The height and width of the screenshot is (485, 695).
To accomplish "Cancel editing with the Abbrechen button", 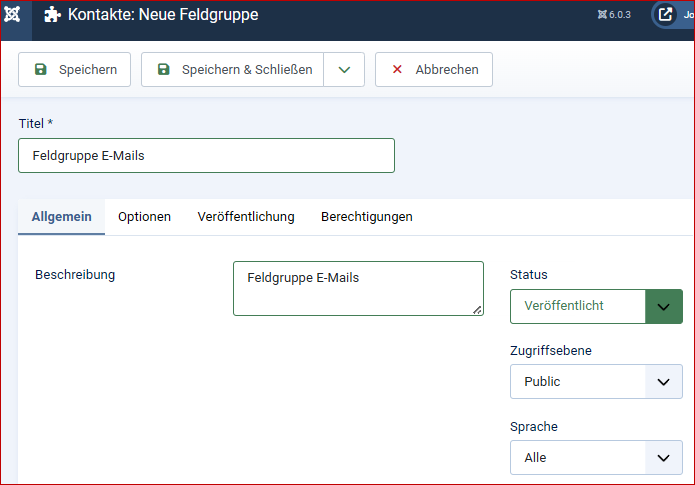I will pyautogui.click(x=434, y=70).
